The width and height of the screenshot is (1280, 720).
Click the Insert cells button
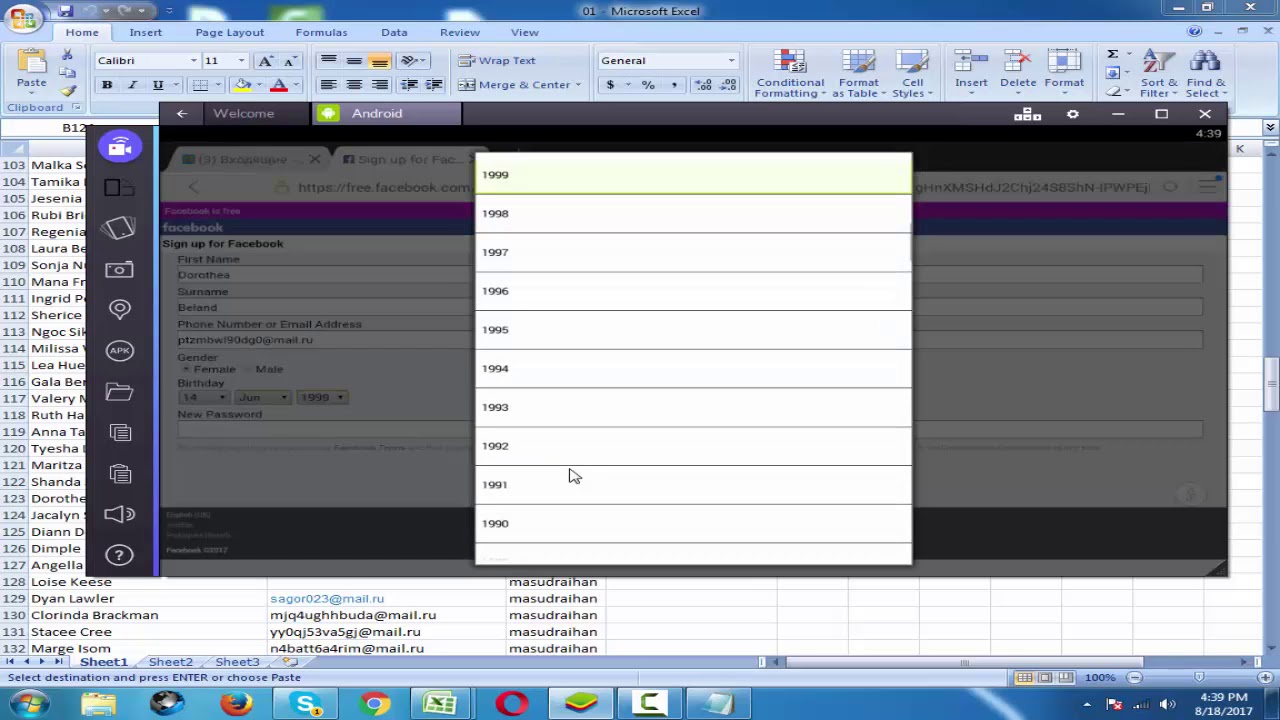pos(970,74)
